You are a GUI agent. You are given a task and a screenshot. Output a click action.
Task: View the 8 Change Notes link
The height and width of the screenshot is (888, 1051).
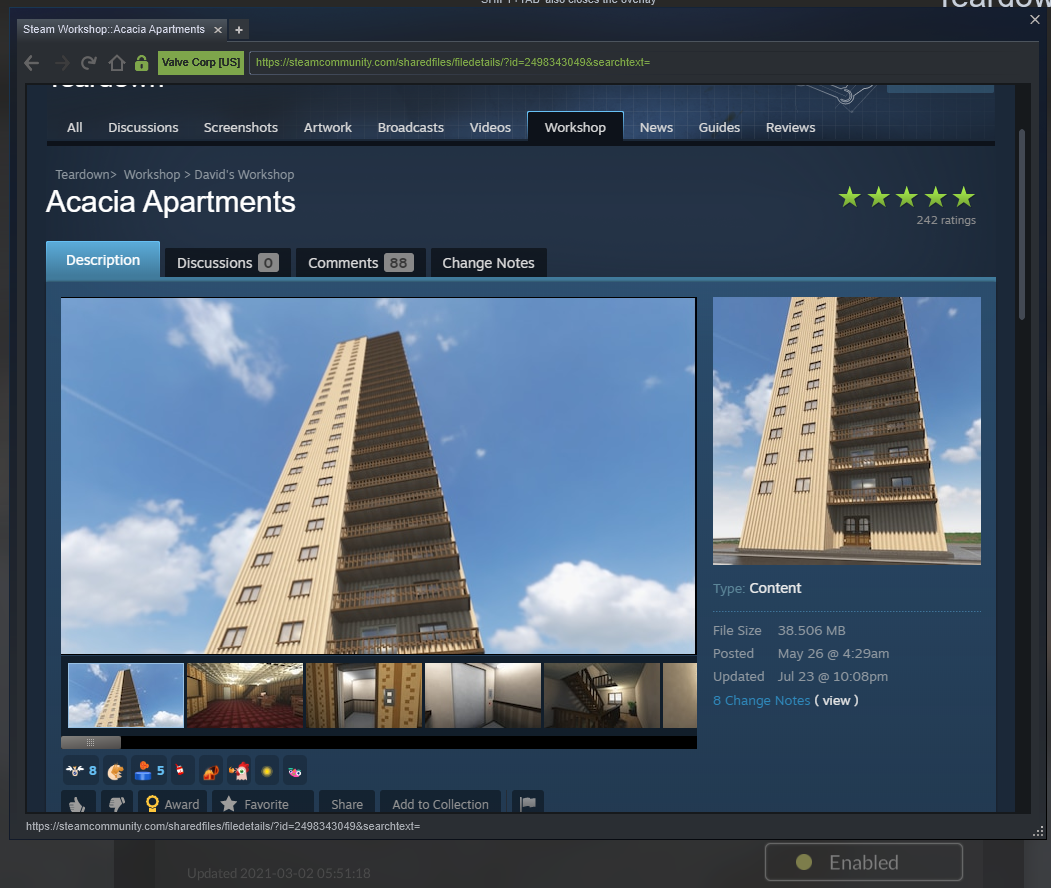(761, 700)
